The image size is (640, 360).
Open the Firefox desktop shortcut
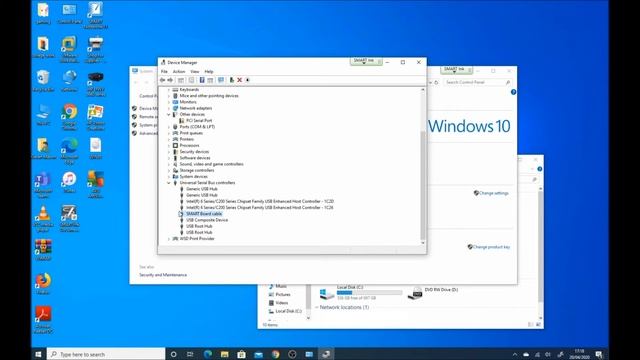click(x=43, y=283)
